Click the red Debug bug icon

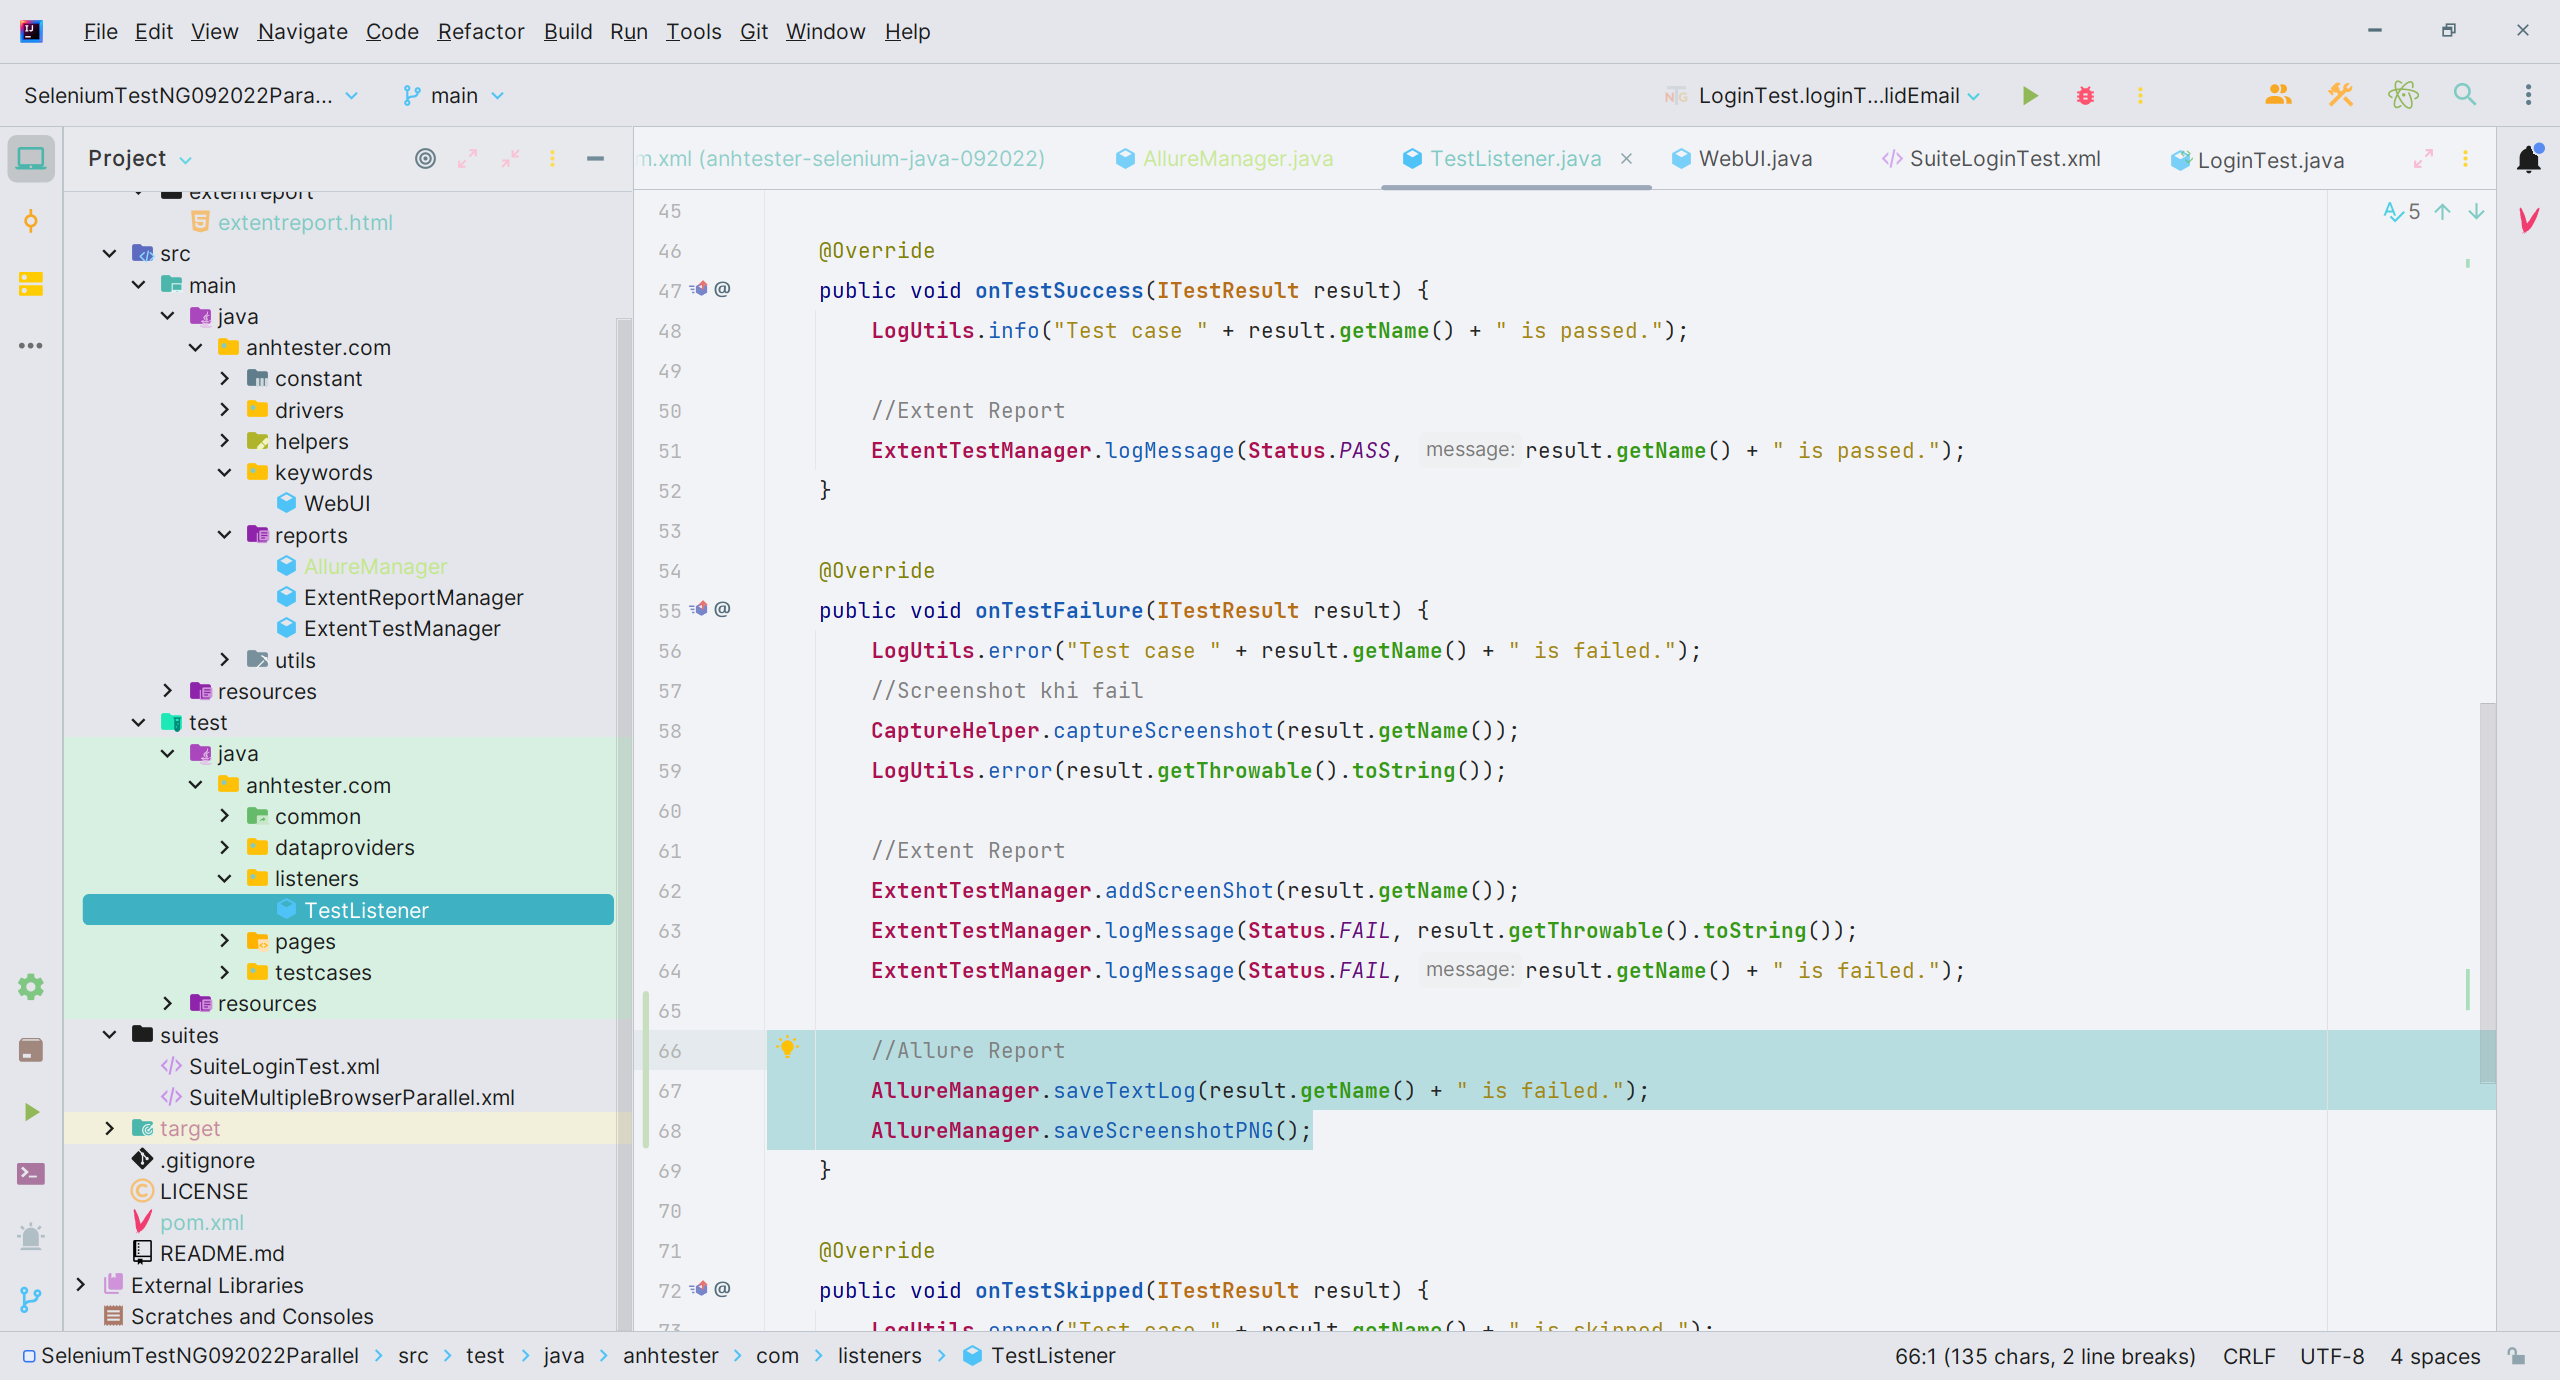pyautogui.click(x=2085, y=96)
